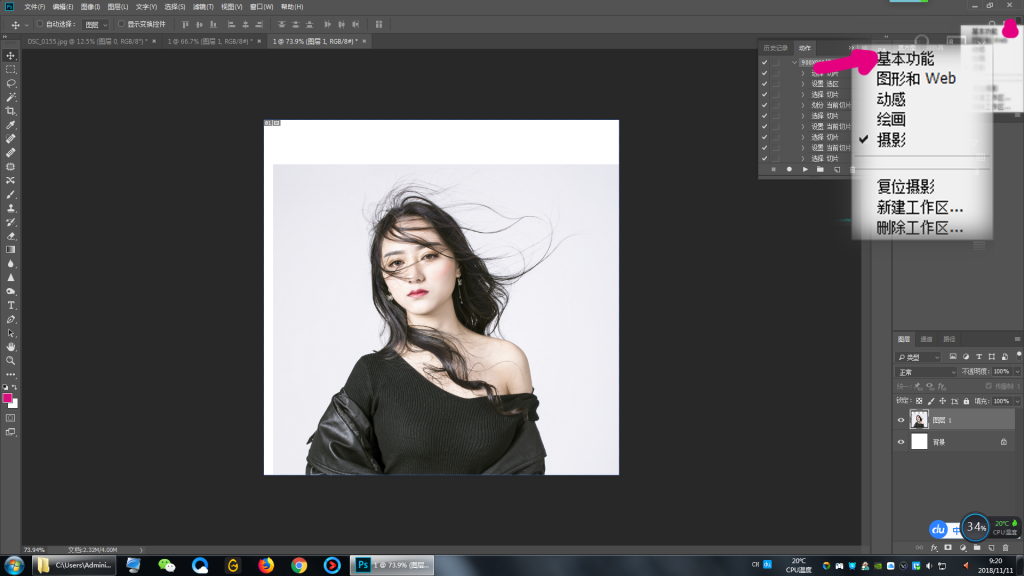Enable the 自动选择 checkbox
The height and width of the screenshot is (576, 1024).
pyautogui.click(x=39, y=24)
